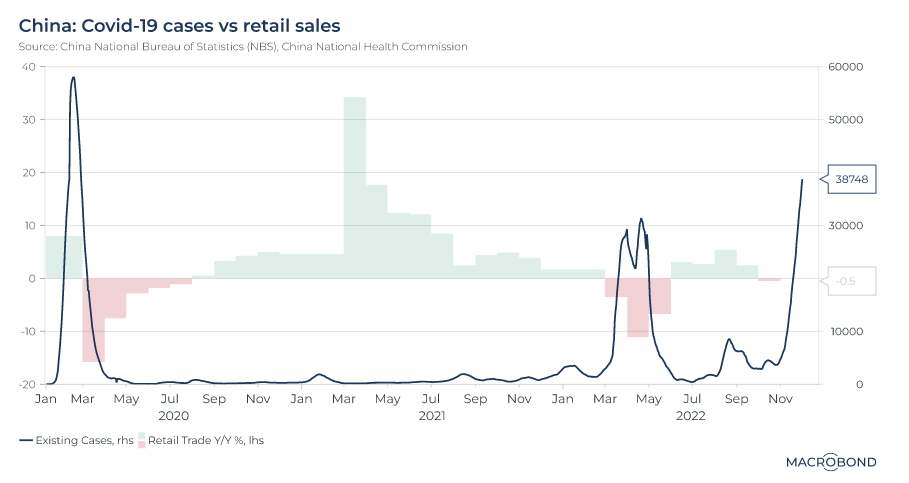Click the deepest pink retail bar in early 2020
The width and height of the screenshot is (909, 483).
point(93,320)
